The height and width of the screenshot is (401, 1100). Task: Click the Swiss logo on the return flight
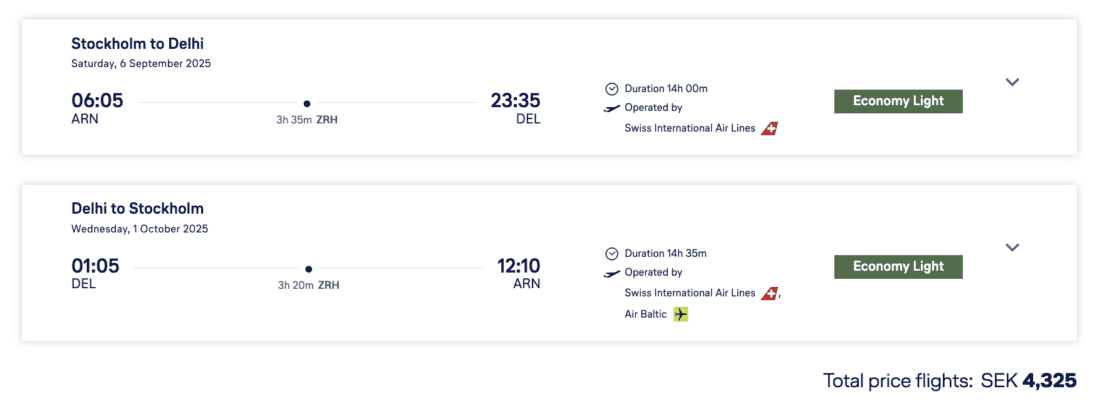(x=769, y=293)
